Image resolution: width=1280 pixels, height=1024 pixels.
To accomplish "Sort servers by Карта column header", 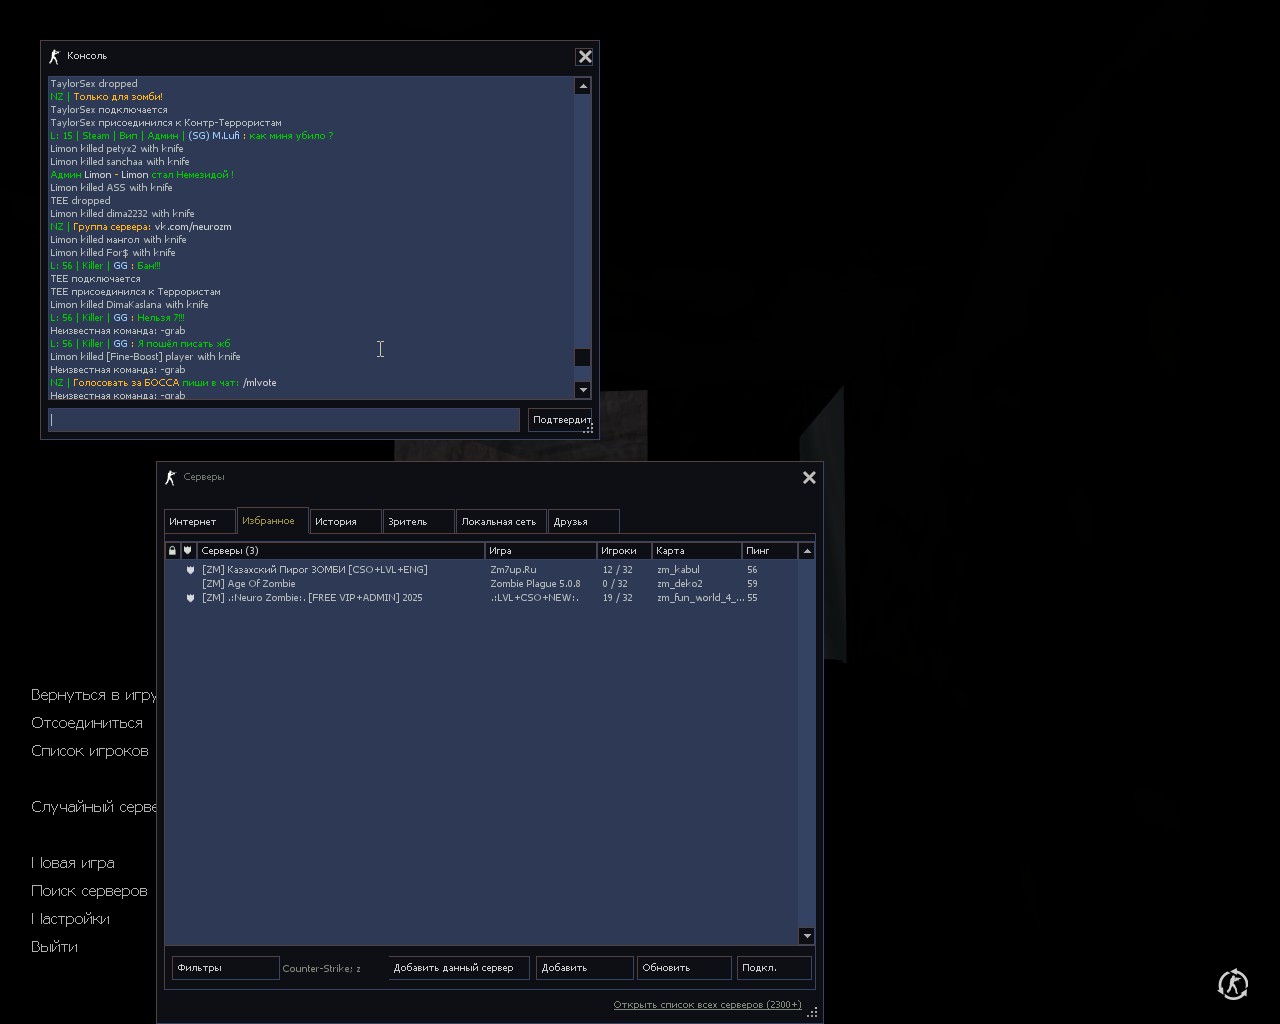I will click(x=695, y=551).
